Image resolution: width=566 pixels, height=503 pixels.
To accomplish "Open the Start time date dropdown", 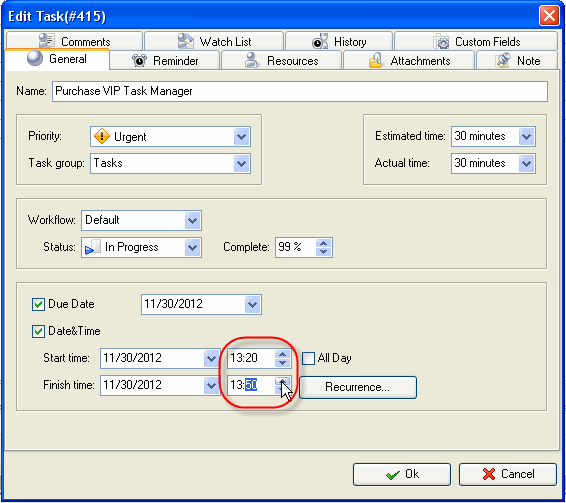I will click(x=211, y=359).
